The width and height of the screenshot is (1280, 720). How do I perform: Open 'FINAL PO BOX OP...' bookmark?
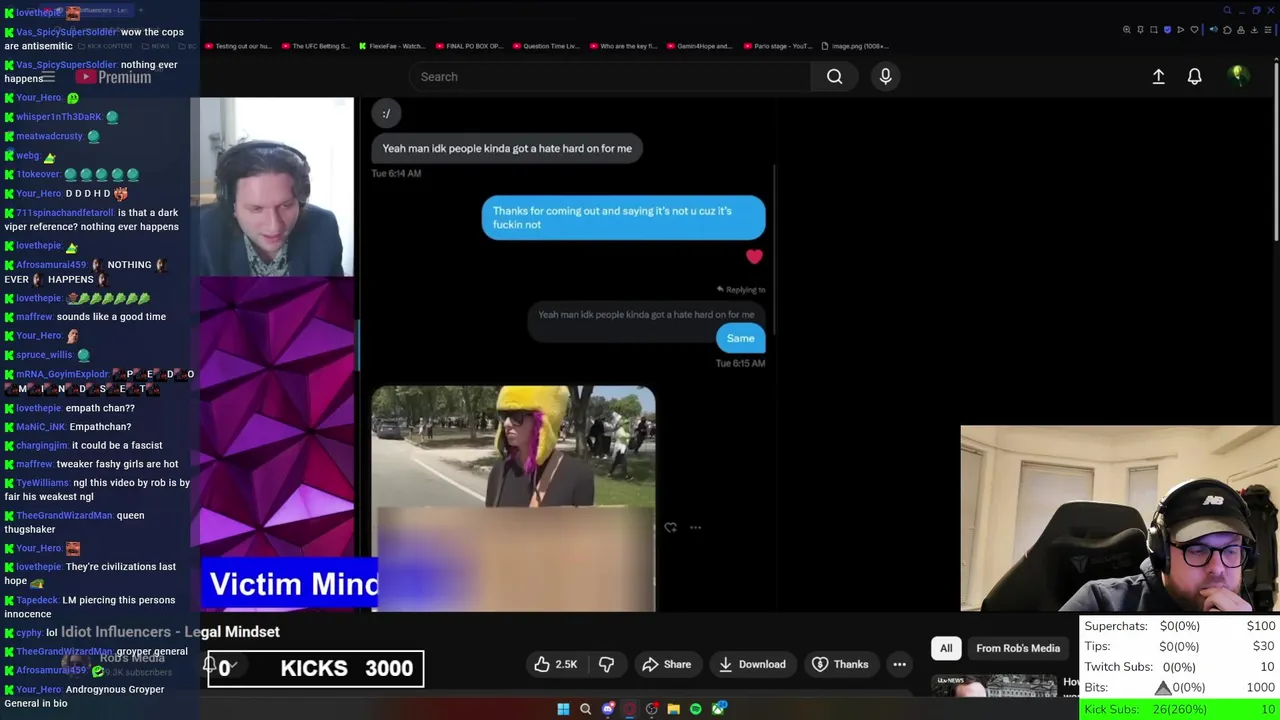(x=468, y=46)
